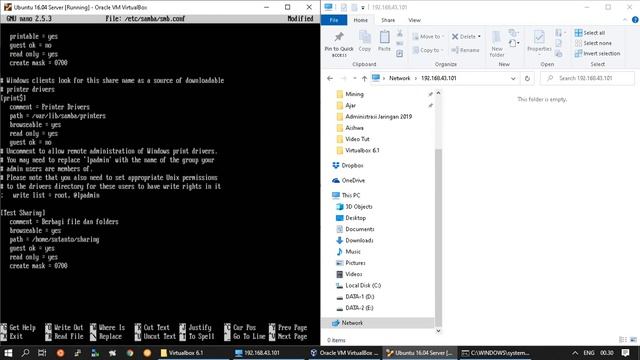Open Task View from taskbar

pos(42,353)
